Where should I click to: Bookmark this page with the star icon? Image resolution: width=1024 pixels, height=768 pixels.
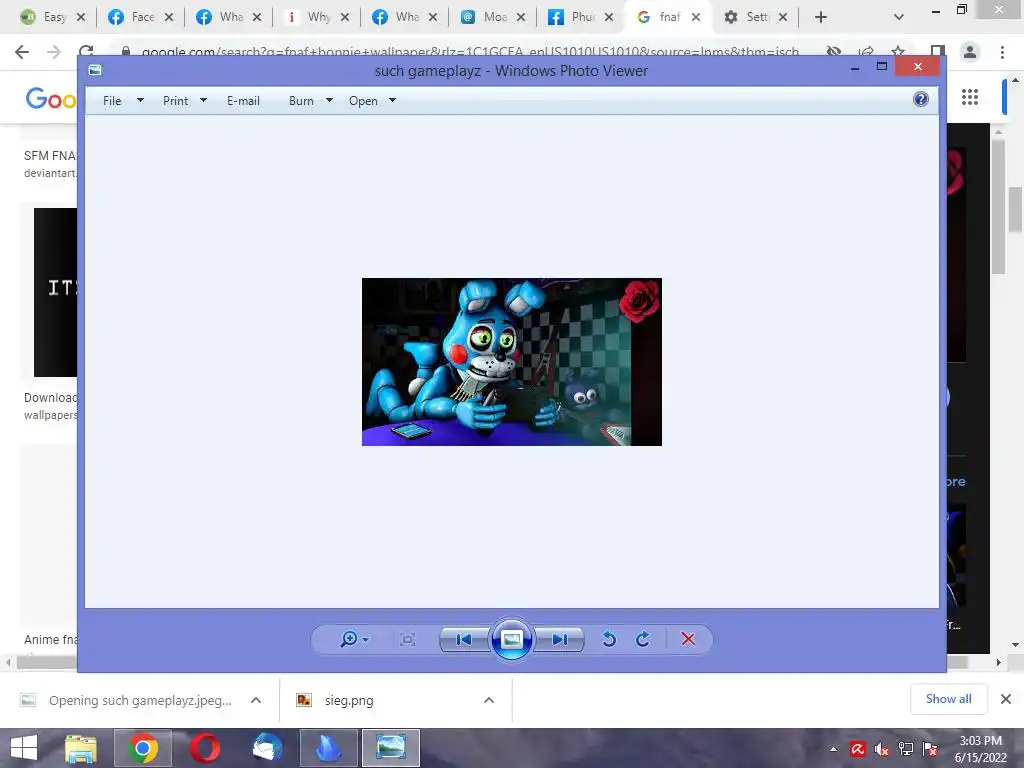point(899,52)
